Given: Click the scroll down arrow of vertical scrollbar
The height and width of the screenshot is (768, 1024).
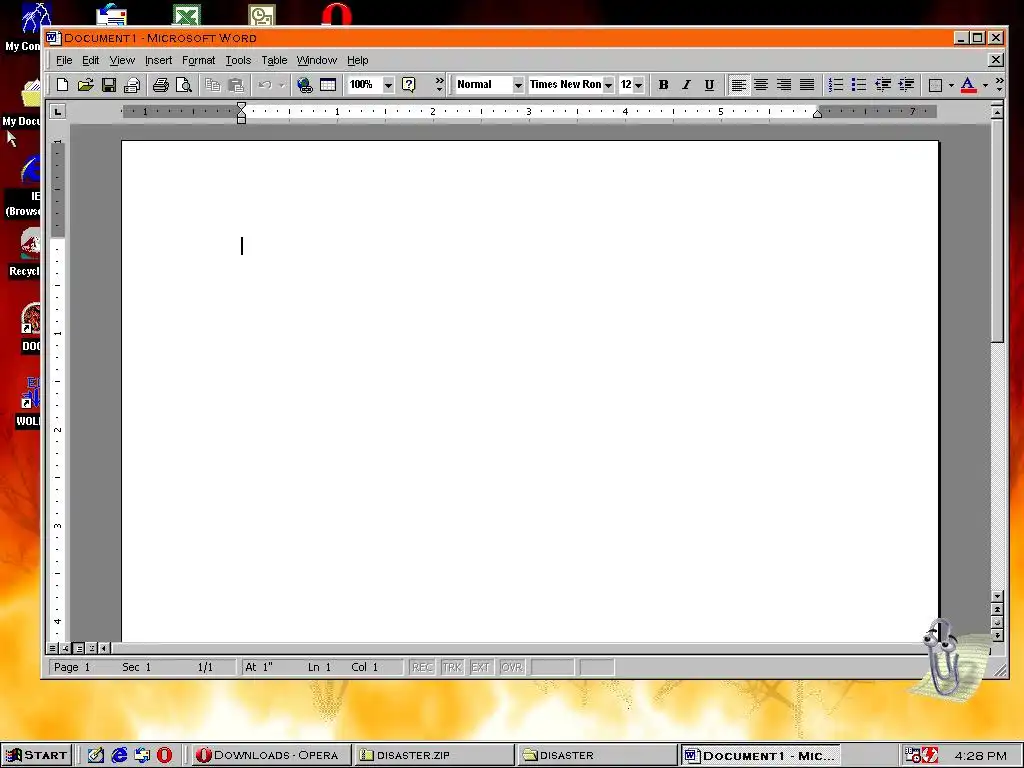Looking at the screenshot, I should click(997, 596).
